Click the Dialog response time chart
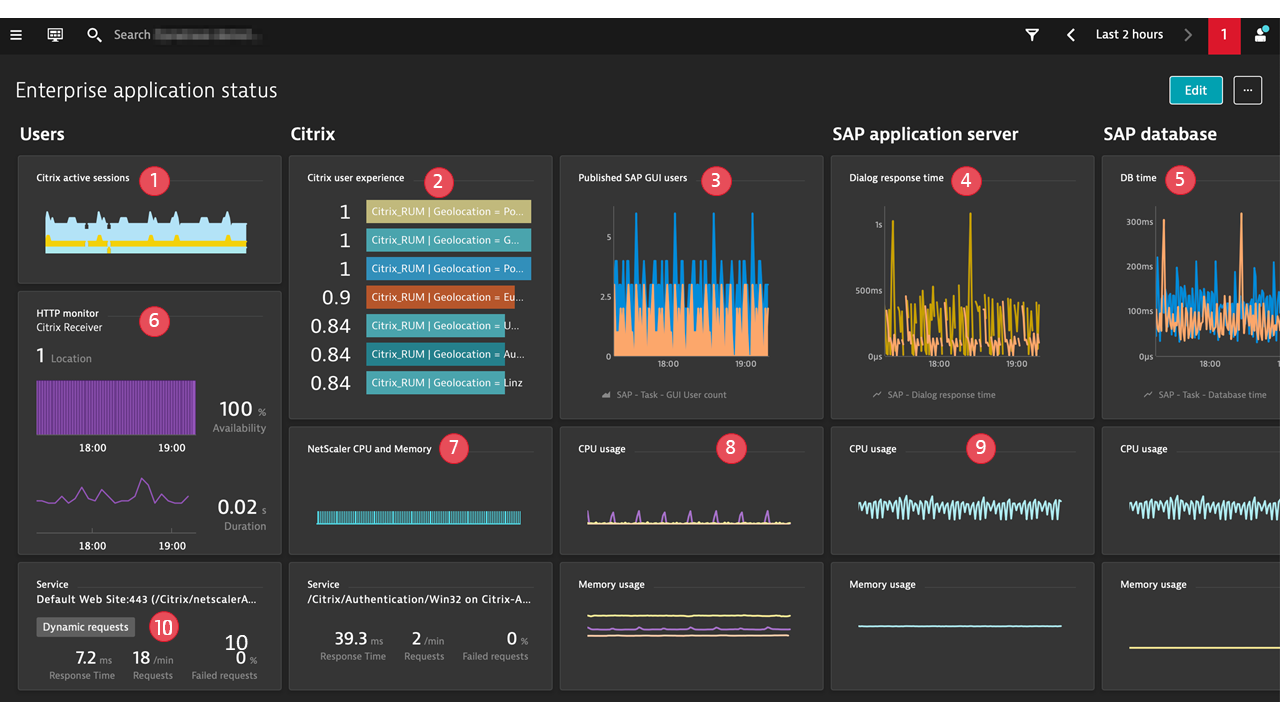Image resolution: width=1280 pixels, height=720 pixels. [x=962, y=284]
